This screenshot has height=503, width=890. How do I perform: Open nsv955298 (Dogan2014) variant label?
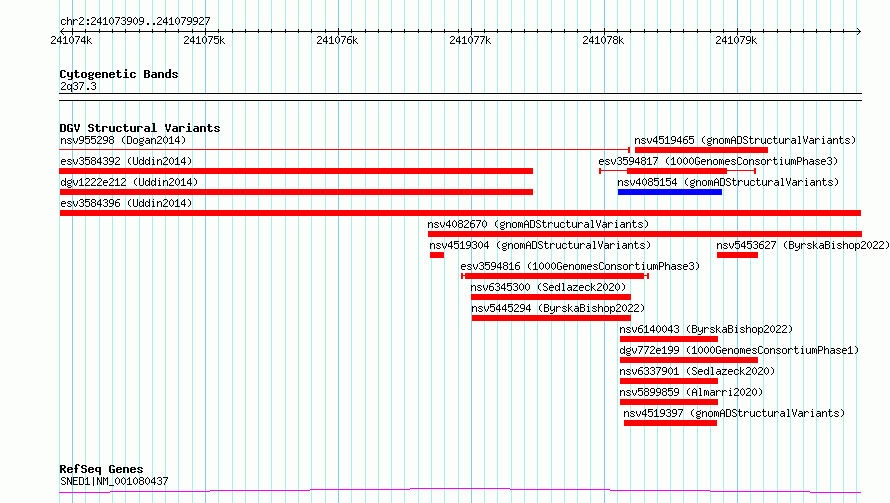tap(123, 140)
